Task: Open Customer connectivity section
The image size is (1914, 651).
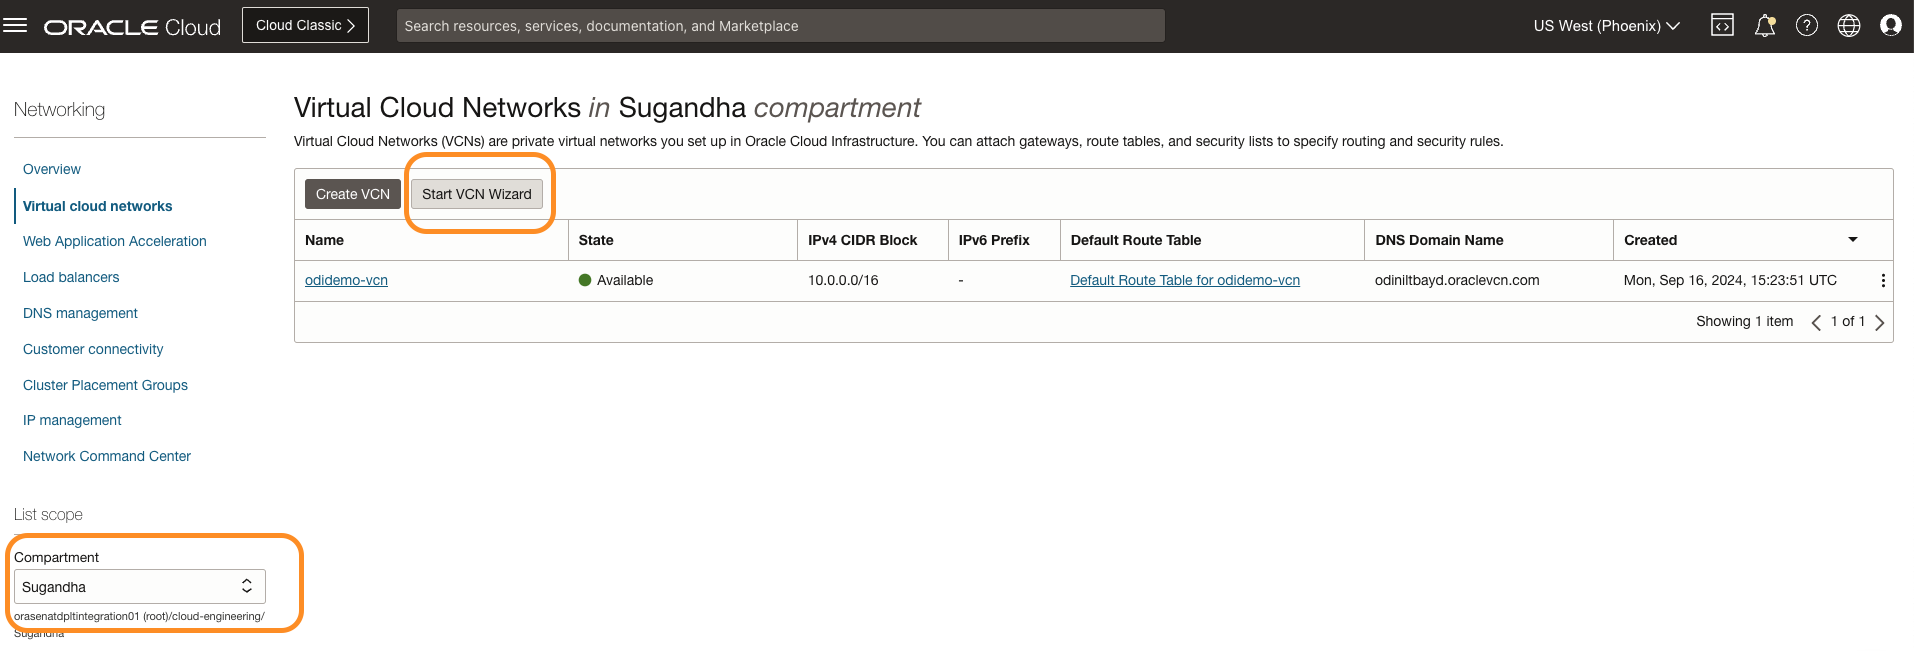Action: click(x=93, y=349)
